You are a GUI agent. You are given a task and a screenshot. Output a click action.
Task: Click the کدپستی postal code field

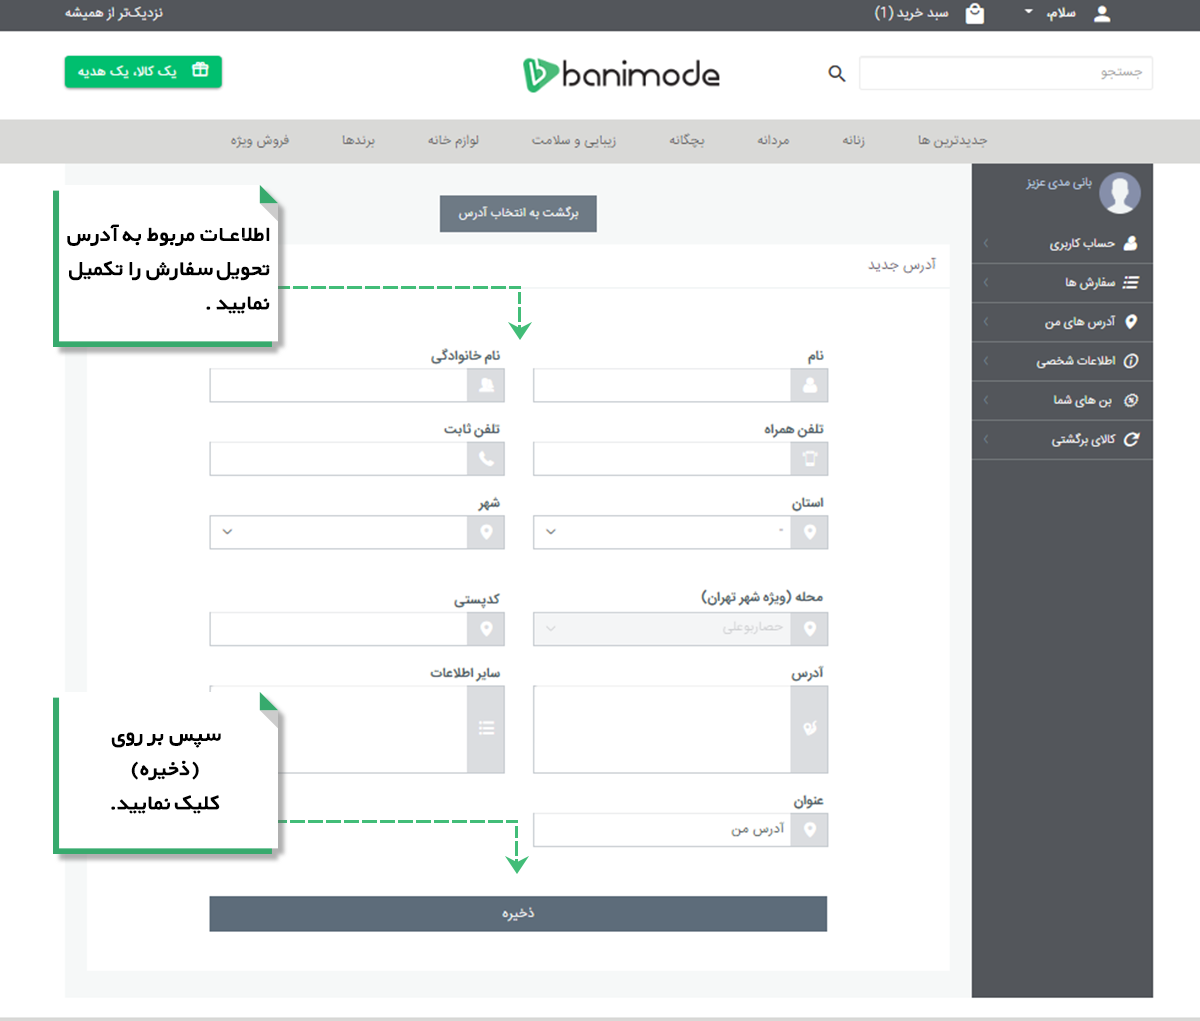(x=339, y=629)
